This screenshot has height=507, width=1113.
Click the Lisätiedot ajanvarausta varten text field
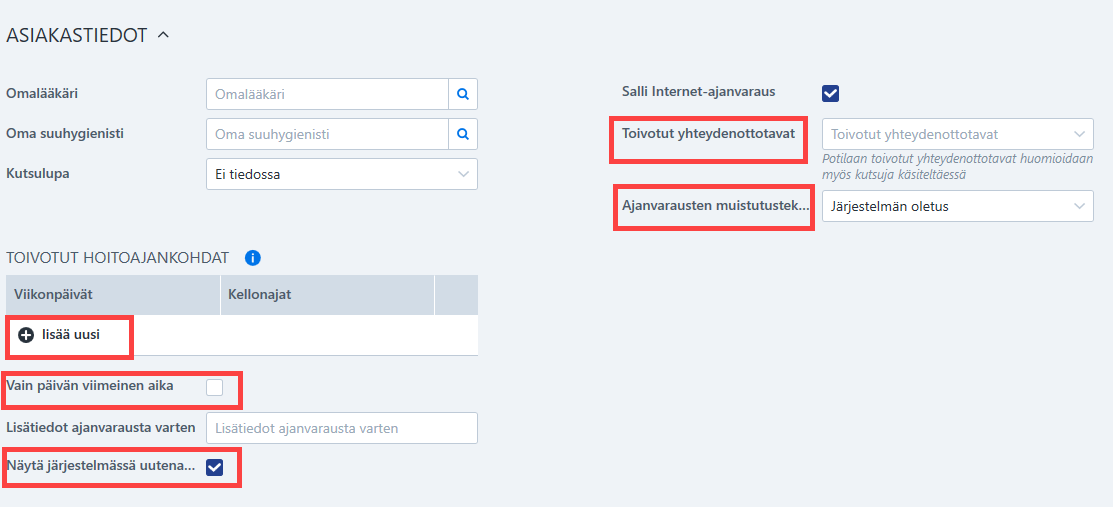click(x=342, y=428)
